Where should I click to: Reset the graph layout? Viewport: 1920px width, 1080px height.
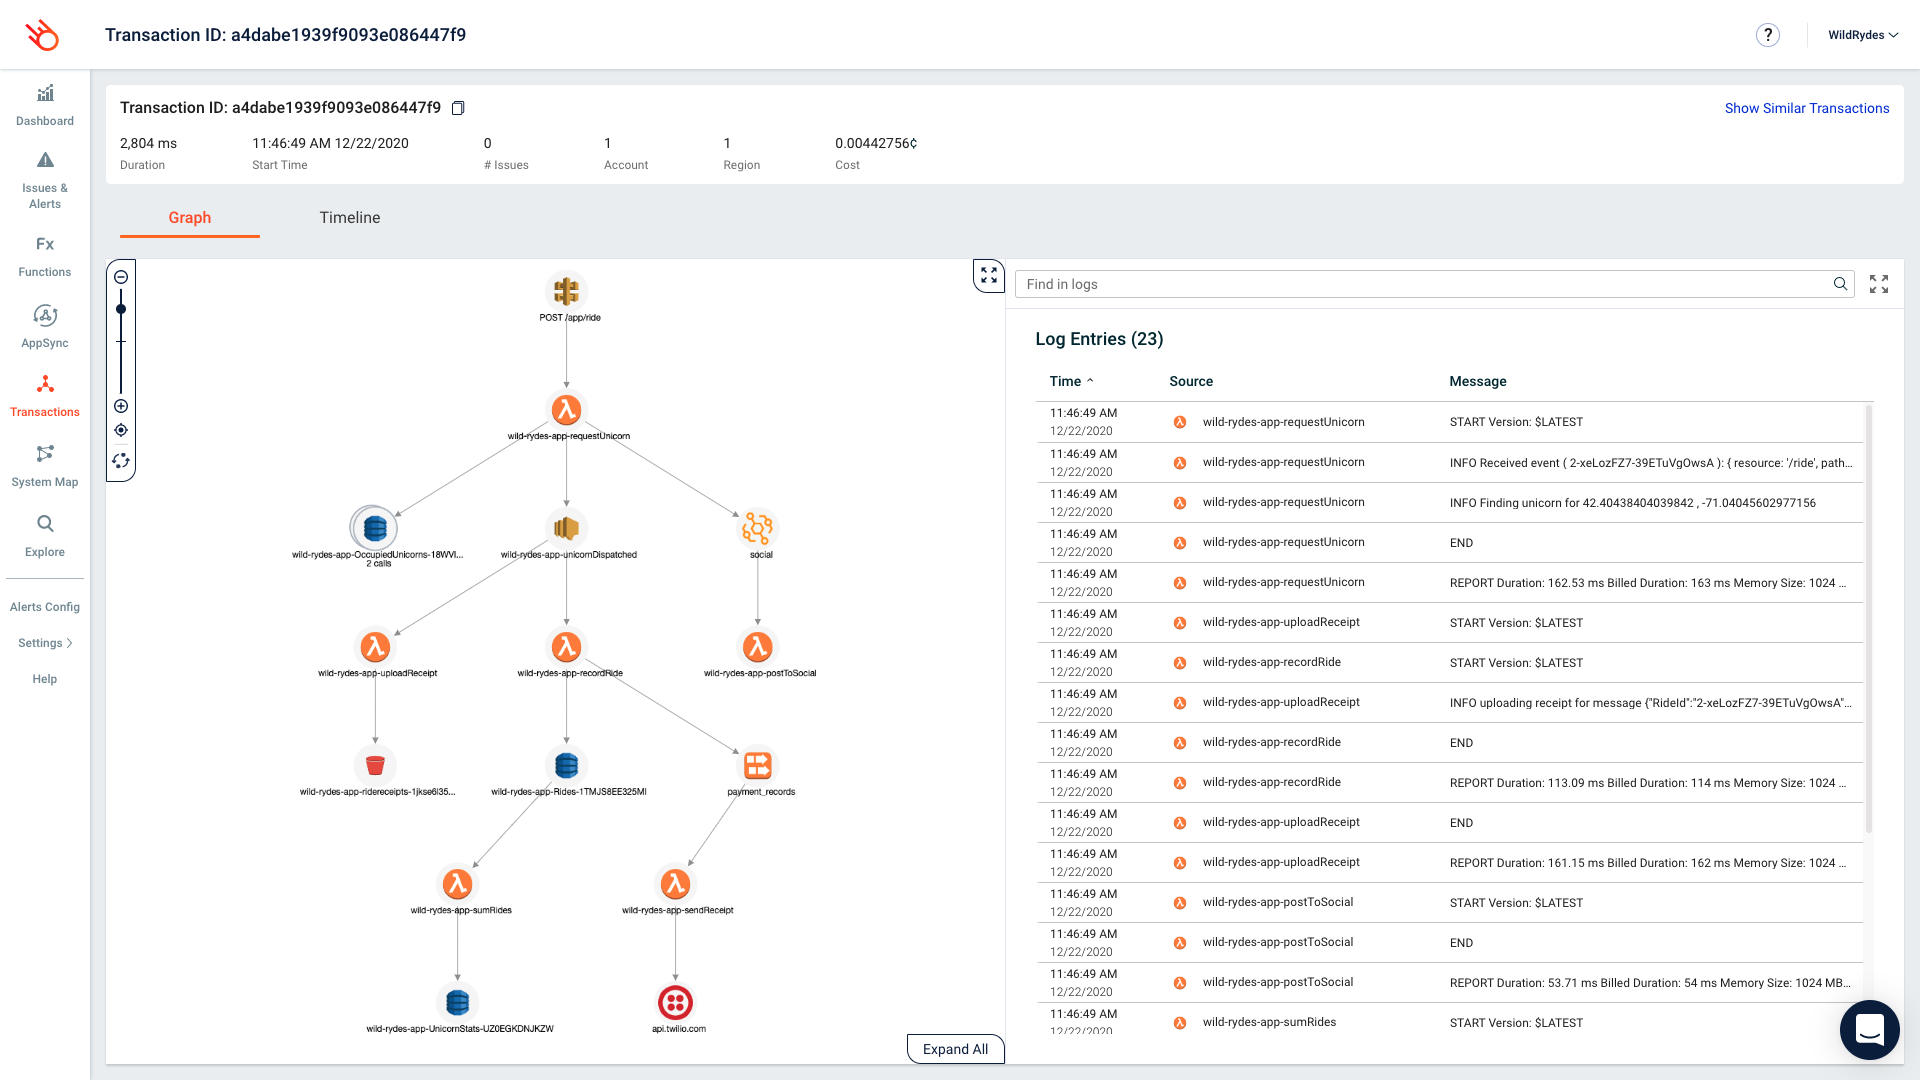121,461
